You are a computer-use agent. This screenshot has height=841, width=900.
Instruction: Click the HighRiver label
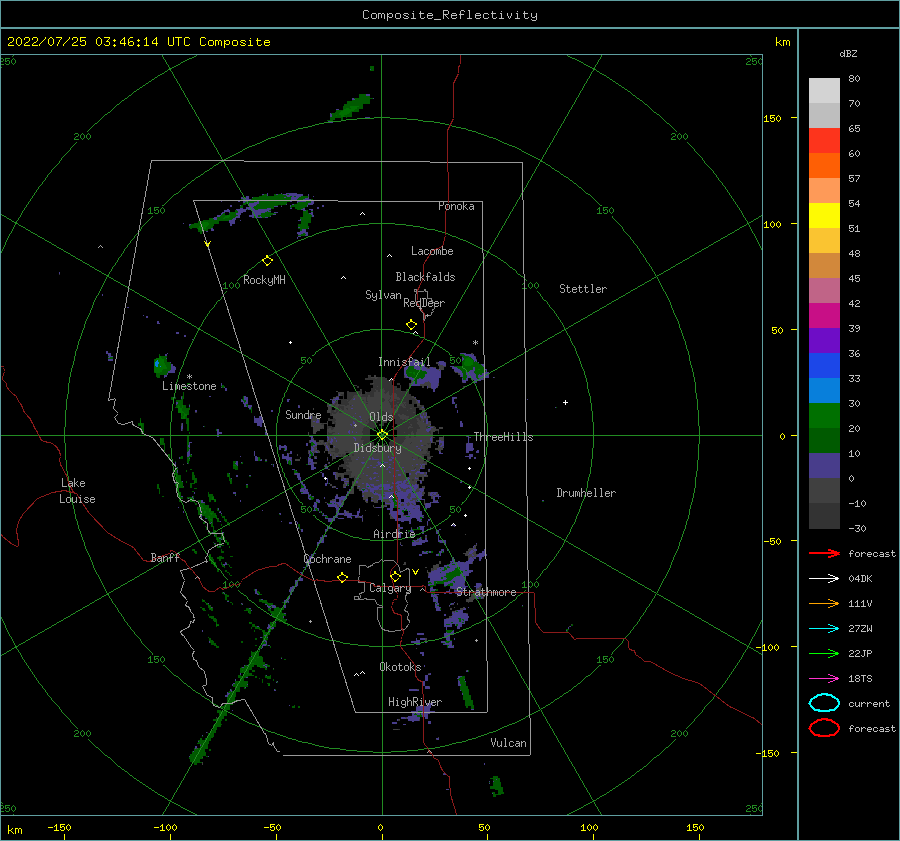415,702
